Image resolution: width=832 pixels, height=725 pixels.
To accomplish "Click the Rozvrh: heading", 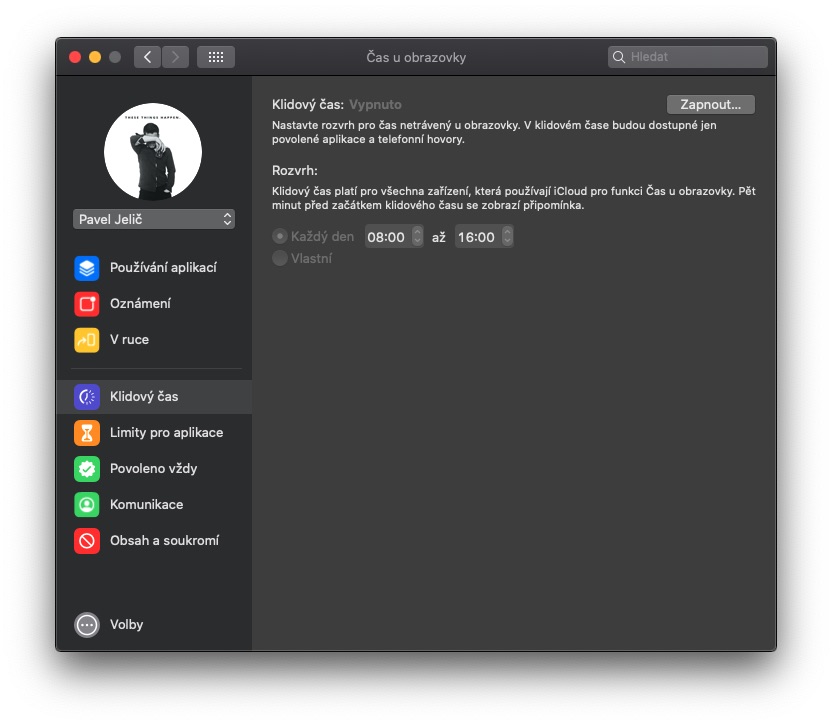I will pos(294,171).
